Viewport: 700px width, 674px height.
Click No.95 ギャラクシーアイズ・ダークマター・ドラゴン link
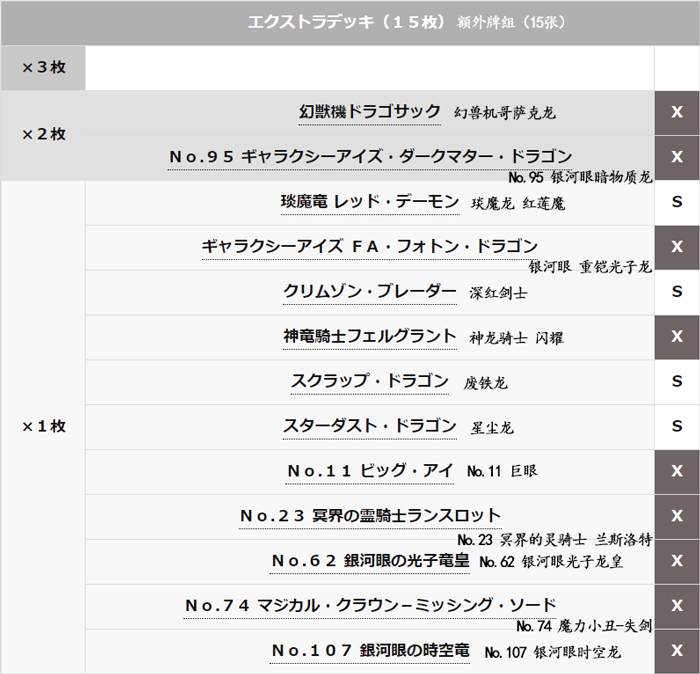[x=370, y=156]
